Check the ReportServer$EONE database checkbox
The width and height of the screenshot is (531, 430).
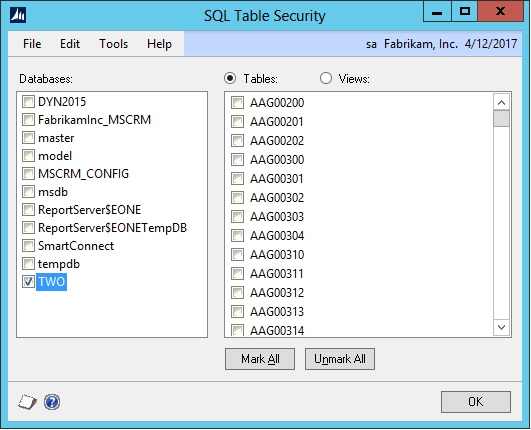click(28, 210)
